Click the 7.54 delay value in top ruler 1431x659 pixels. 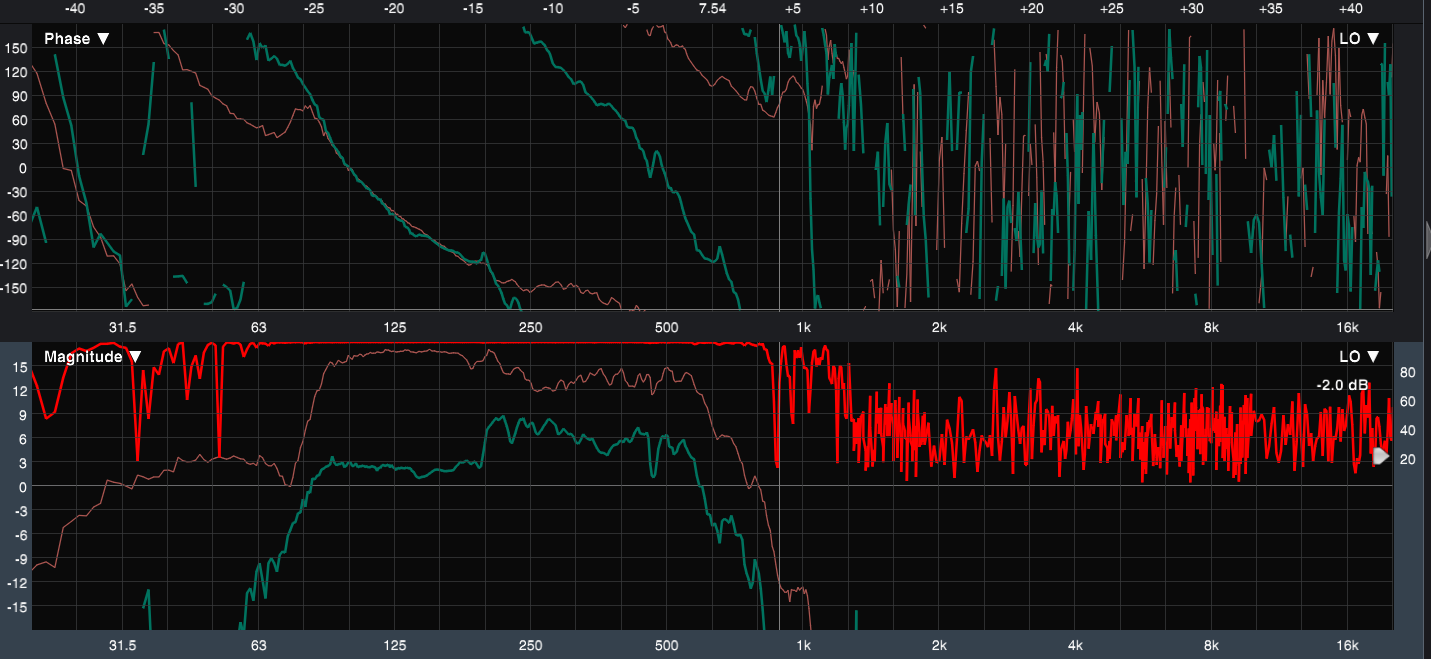coord(712,9)
